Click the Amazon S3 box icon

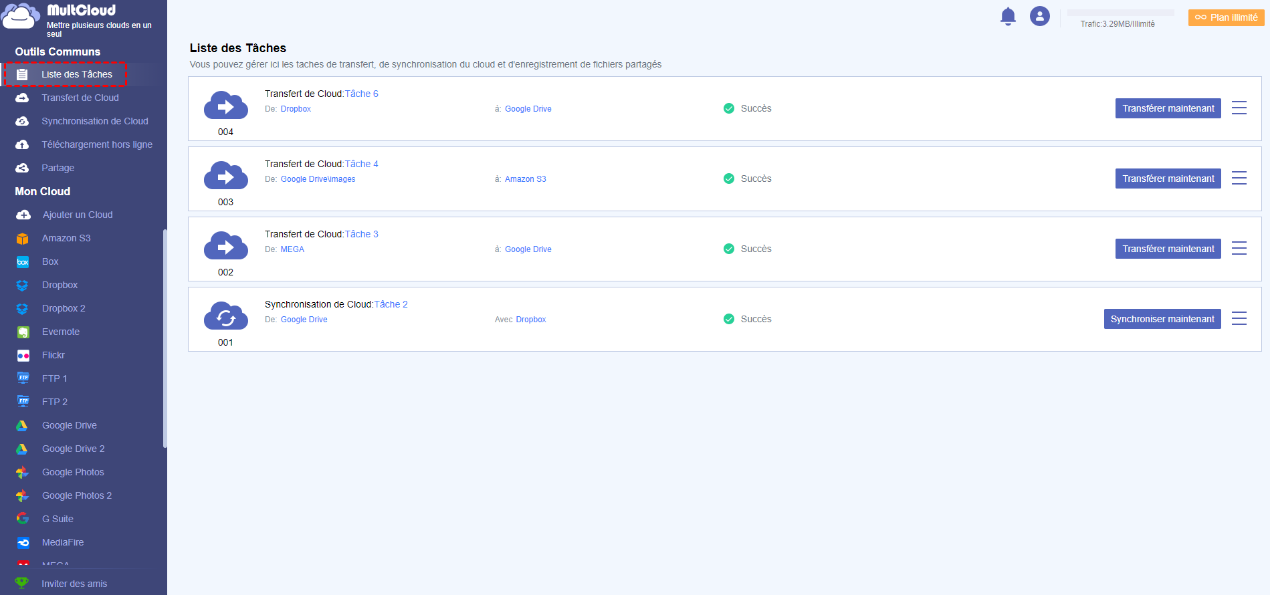(22, 238)
